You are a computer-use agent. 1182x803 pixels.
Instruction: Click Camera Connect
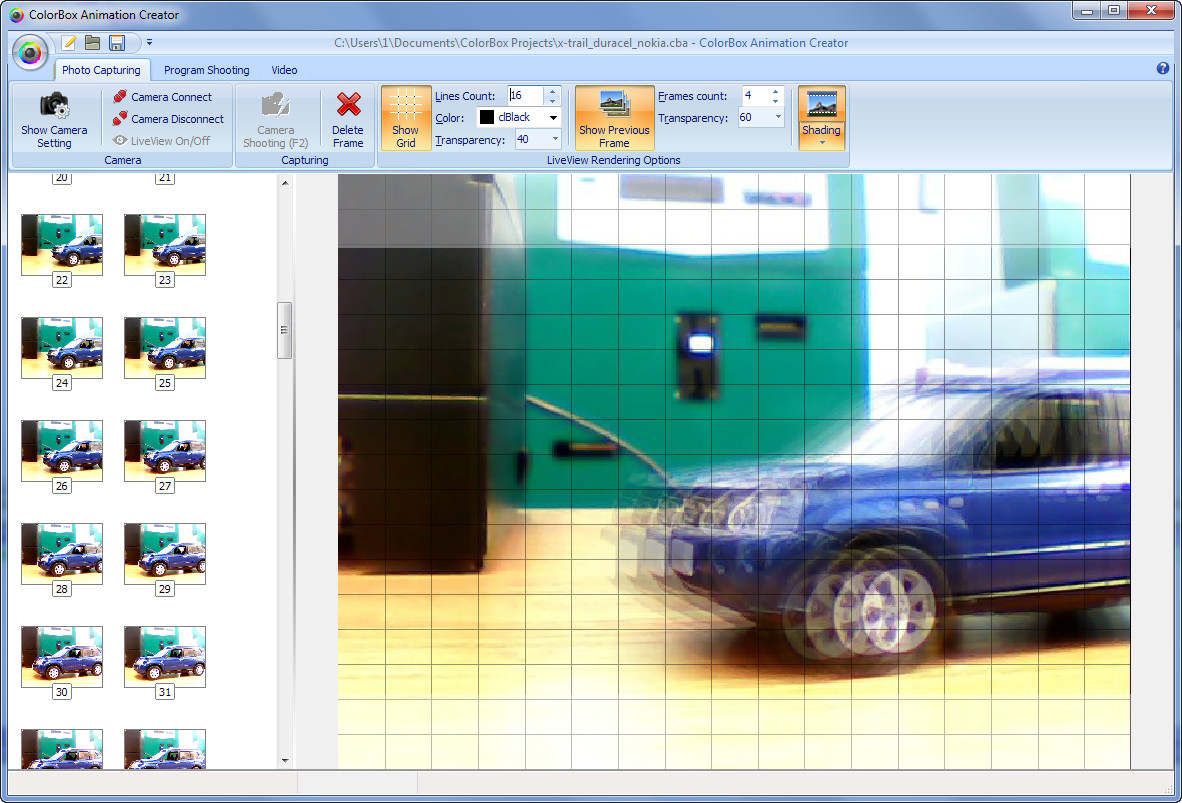coord(163,97)
